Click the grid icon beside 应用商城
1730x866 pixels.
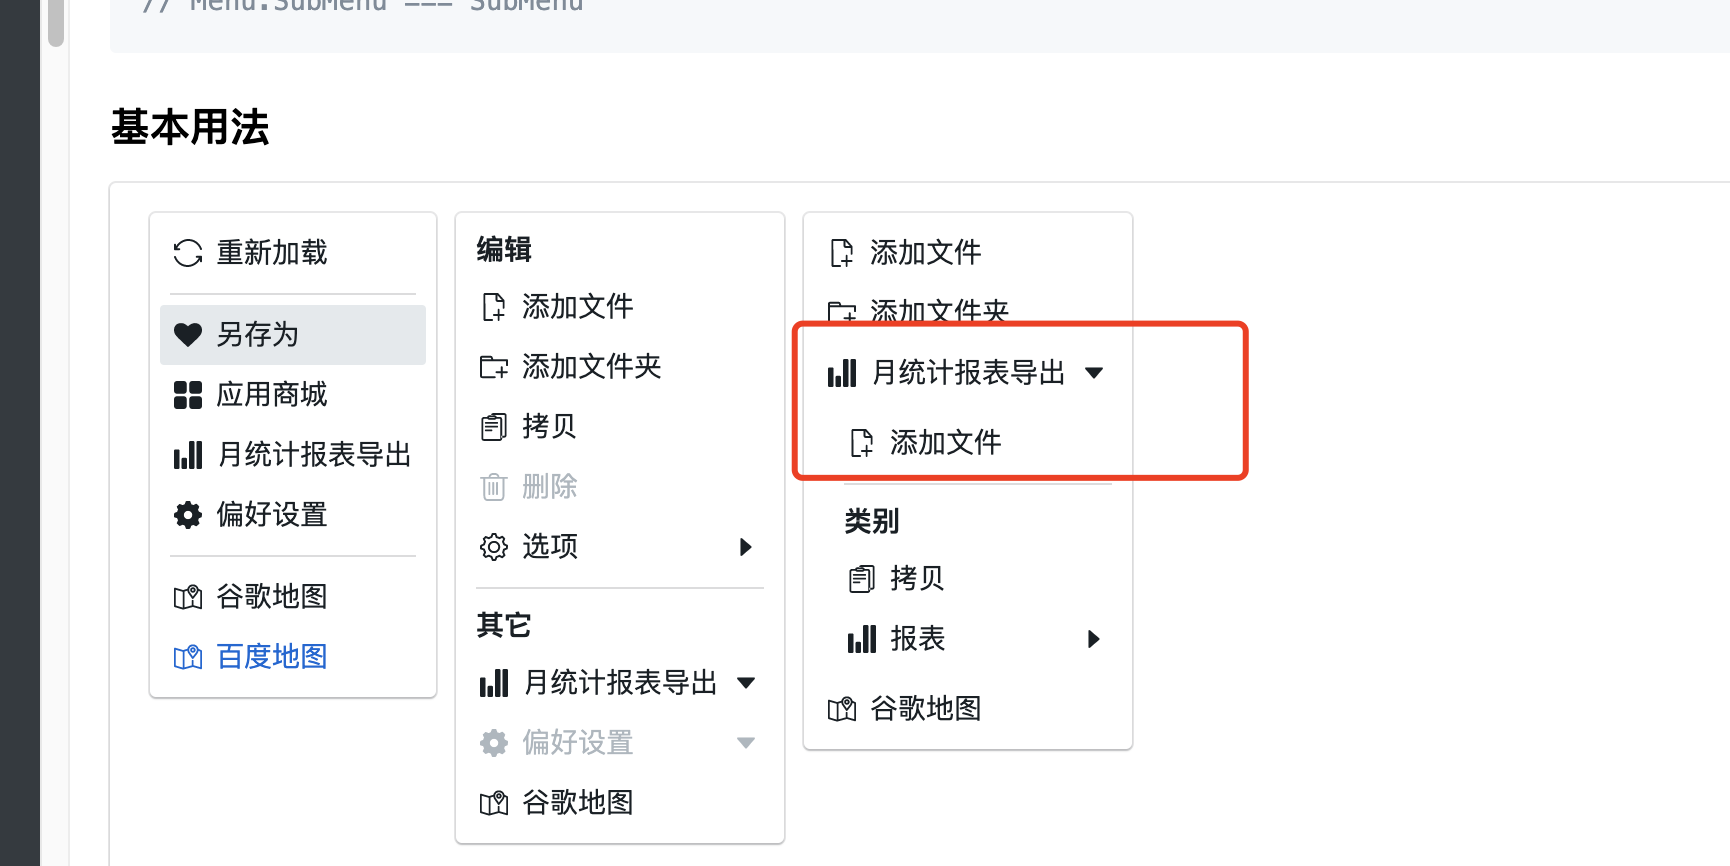(188, 395)
